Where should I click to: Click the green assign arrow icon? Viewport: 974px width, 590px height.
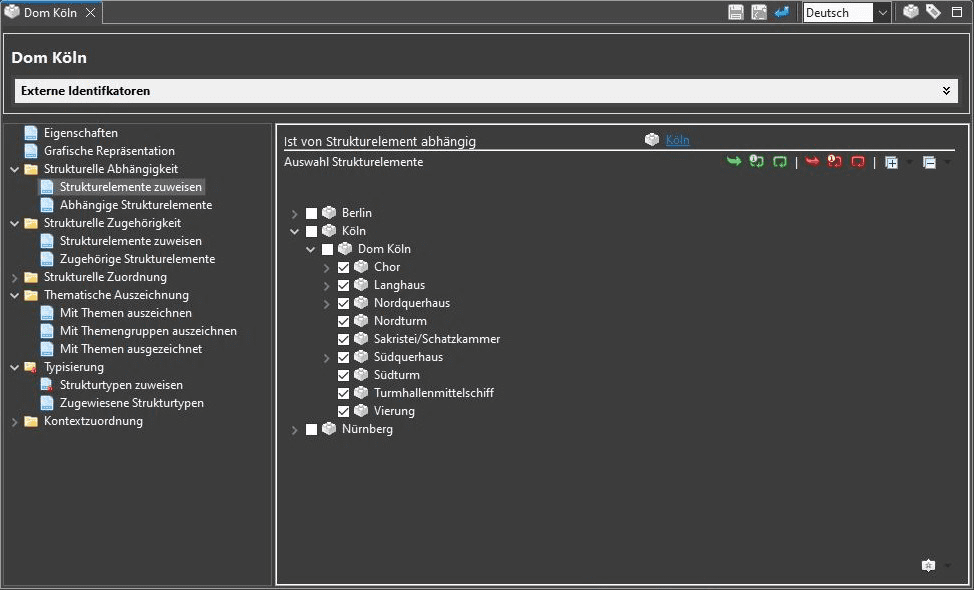(x=734, y=162)
